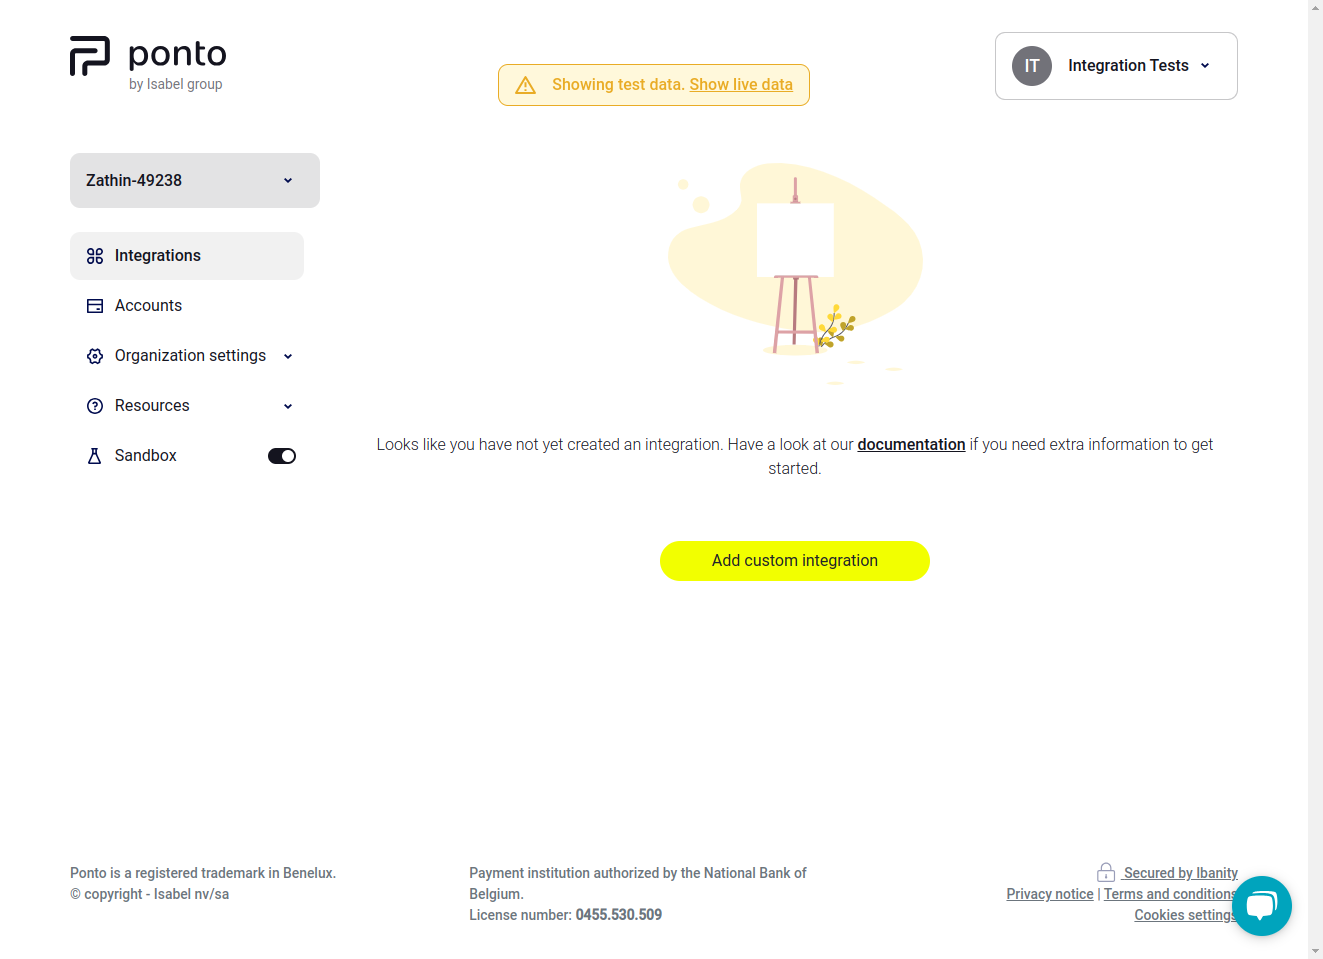The width and height of the screenshot is (1323, 959).
Task: Click the Accounts card icon
Action: (x=94, y=305)
